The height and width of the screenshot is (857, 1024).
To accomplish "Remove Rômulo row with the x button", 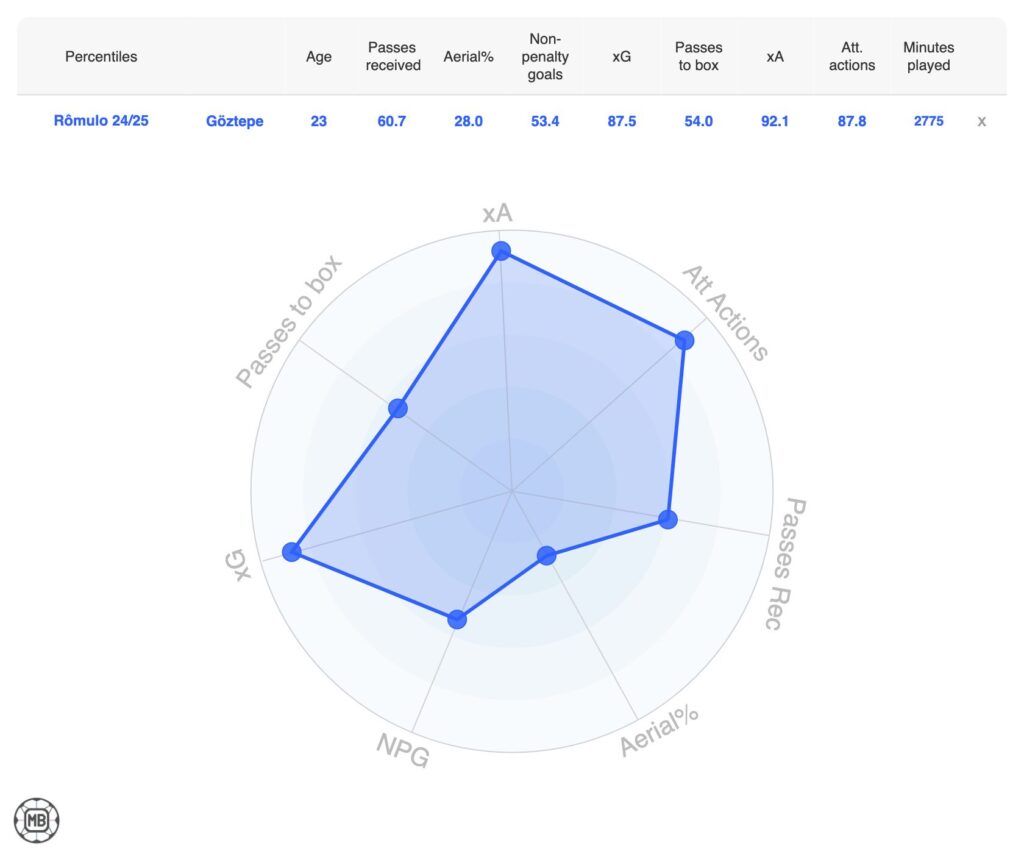I will (x=981, y=121).
